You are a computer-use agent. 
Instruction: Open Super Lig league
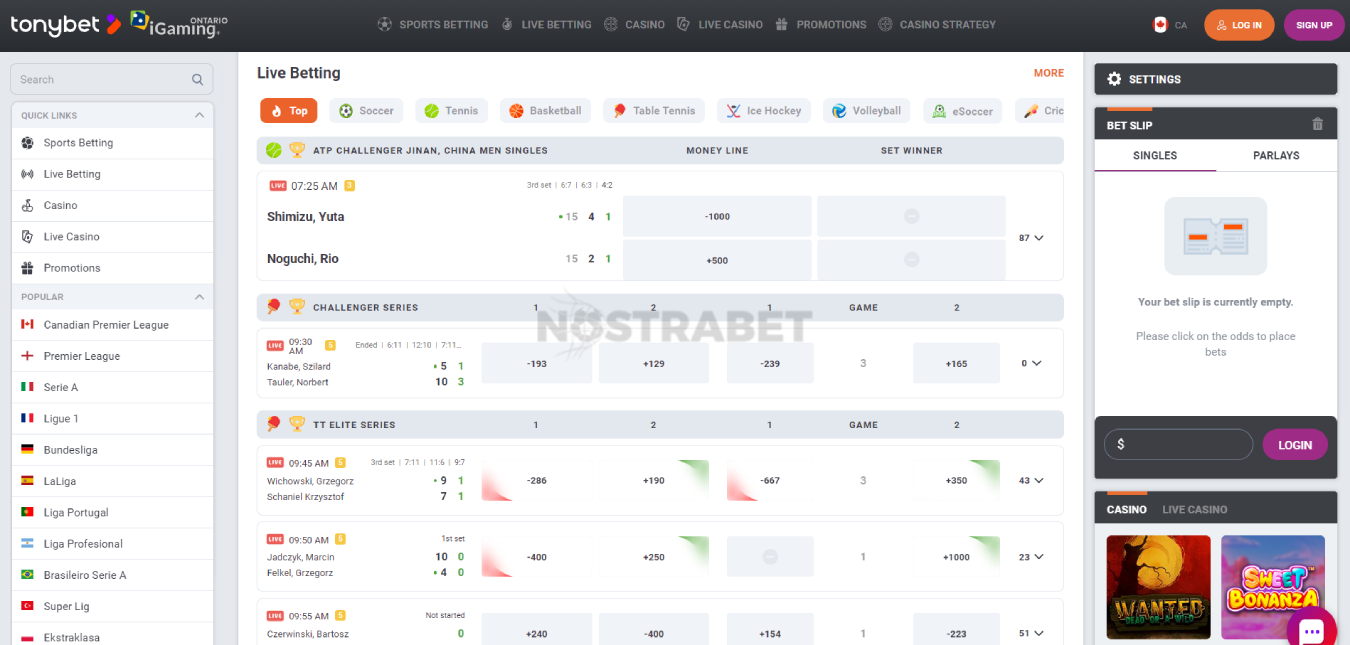point(112,607)
